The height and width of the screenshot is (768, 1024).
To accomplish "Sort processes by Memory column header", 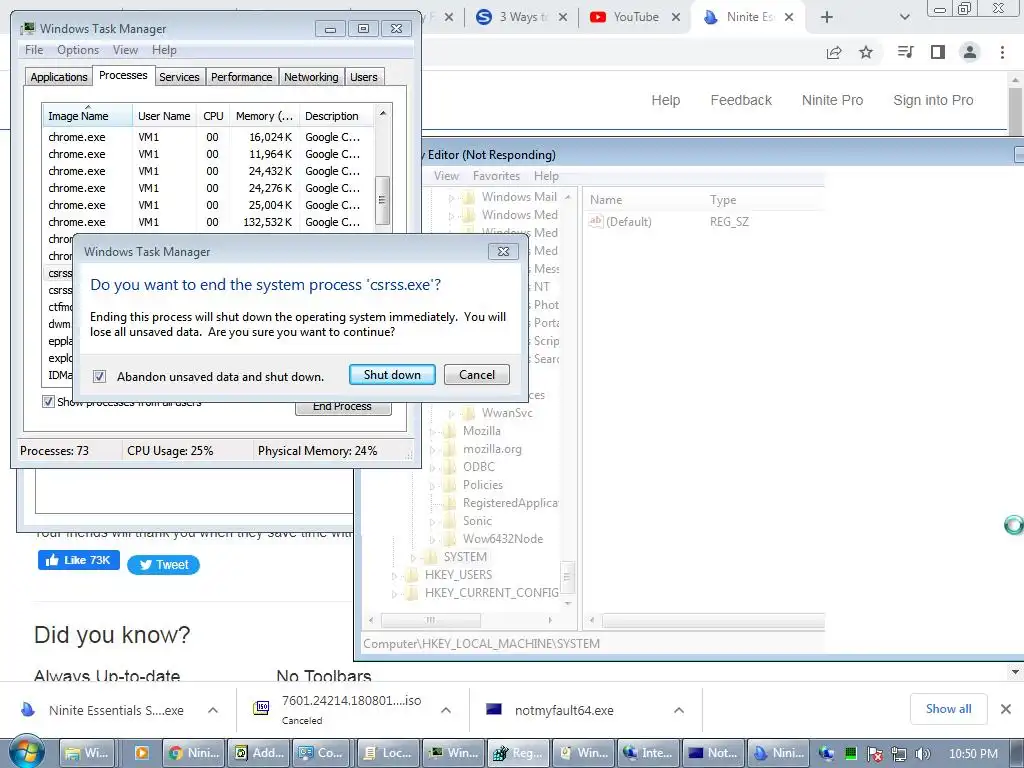I will pos(264,116).
